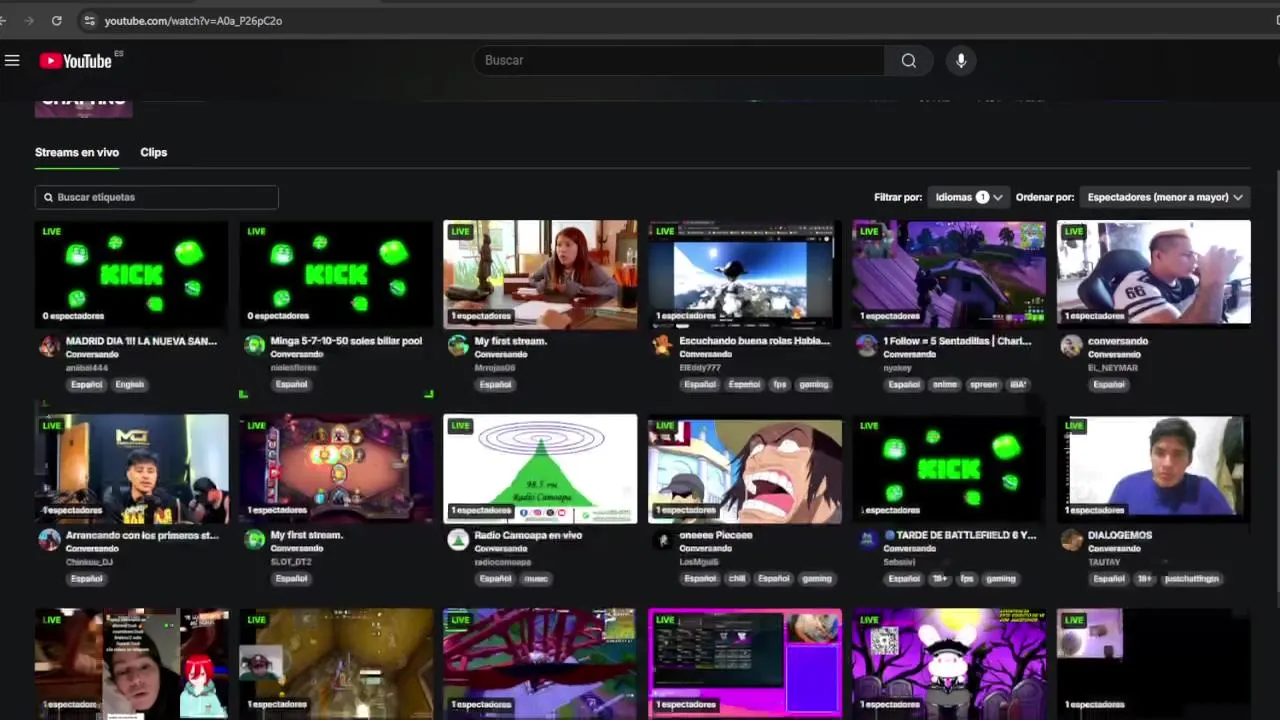
Task: Click the browser address bar URL
Action: [x=193, y=20]
